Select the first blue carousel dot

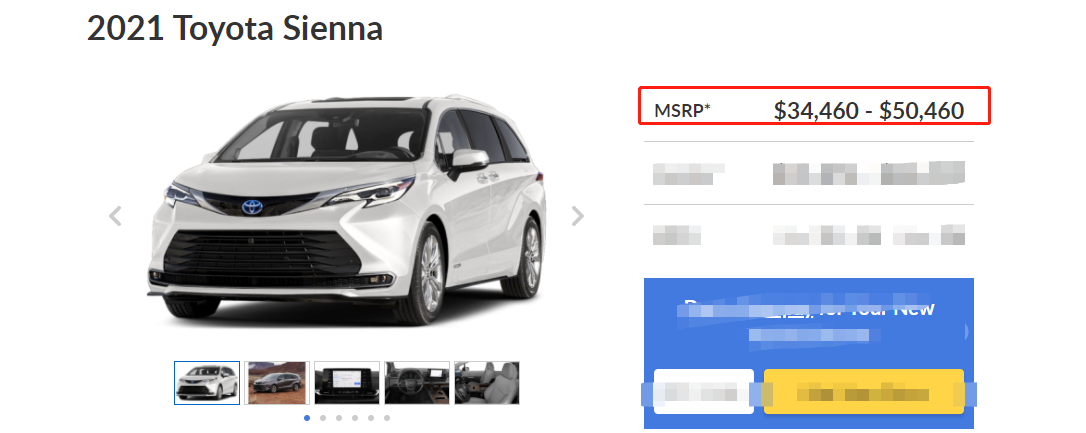[x=307, y=418]
